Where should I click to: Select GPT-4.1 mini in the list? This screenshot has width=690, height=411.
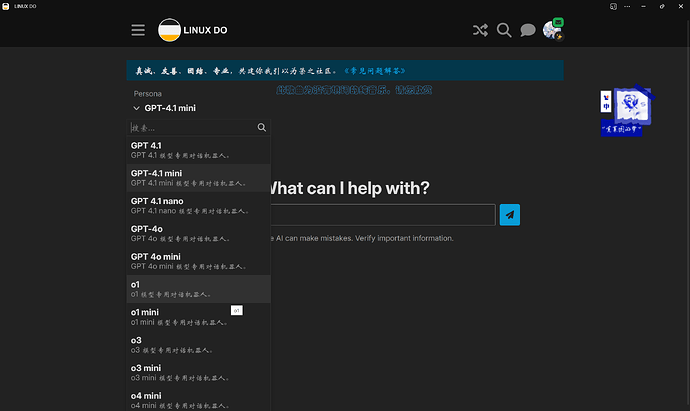pos(198,178)
